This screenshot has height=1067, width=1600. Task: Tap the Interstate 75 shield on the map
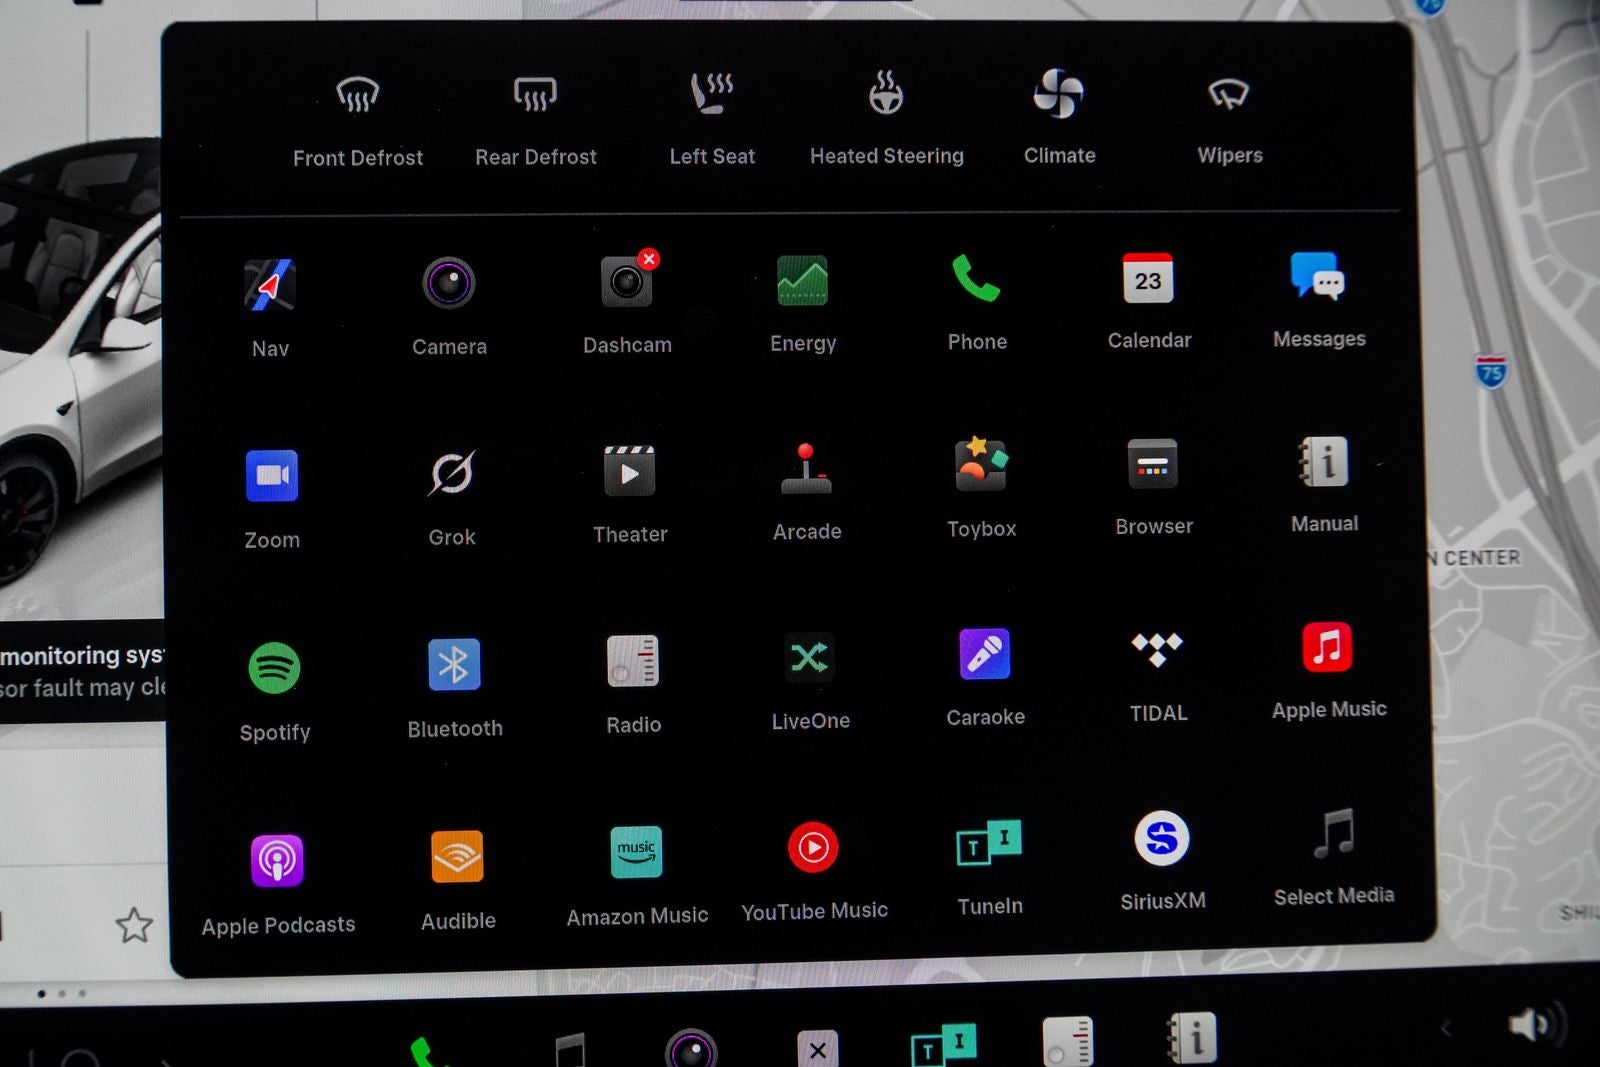[1490, 370]
